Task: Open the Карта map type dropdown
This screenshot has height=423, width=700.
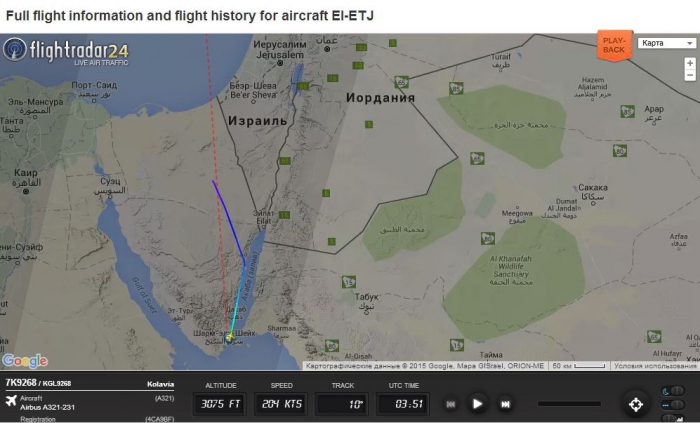Action: tap(668, 43)
